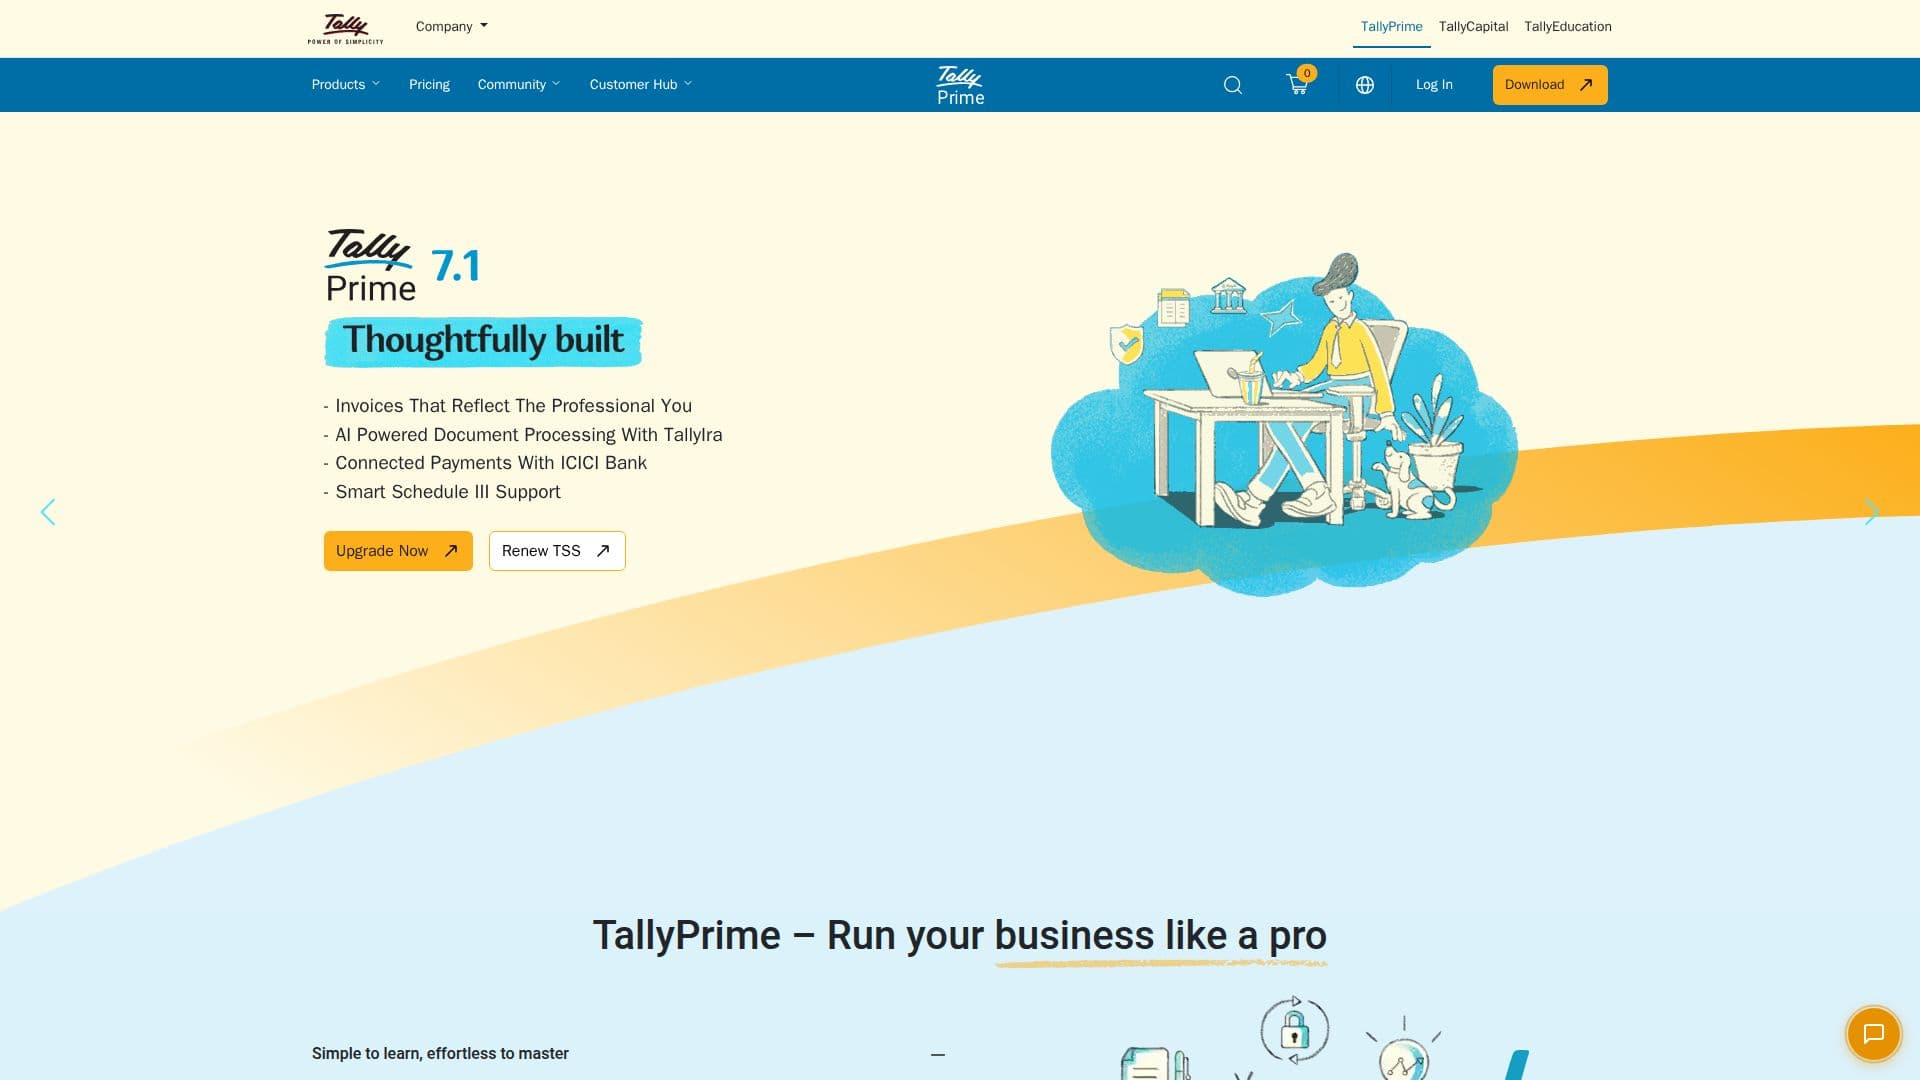
Task: Click the Tally Power of Simplicity logo
Action: [x=345, y=28]
